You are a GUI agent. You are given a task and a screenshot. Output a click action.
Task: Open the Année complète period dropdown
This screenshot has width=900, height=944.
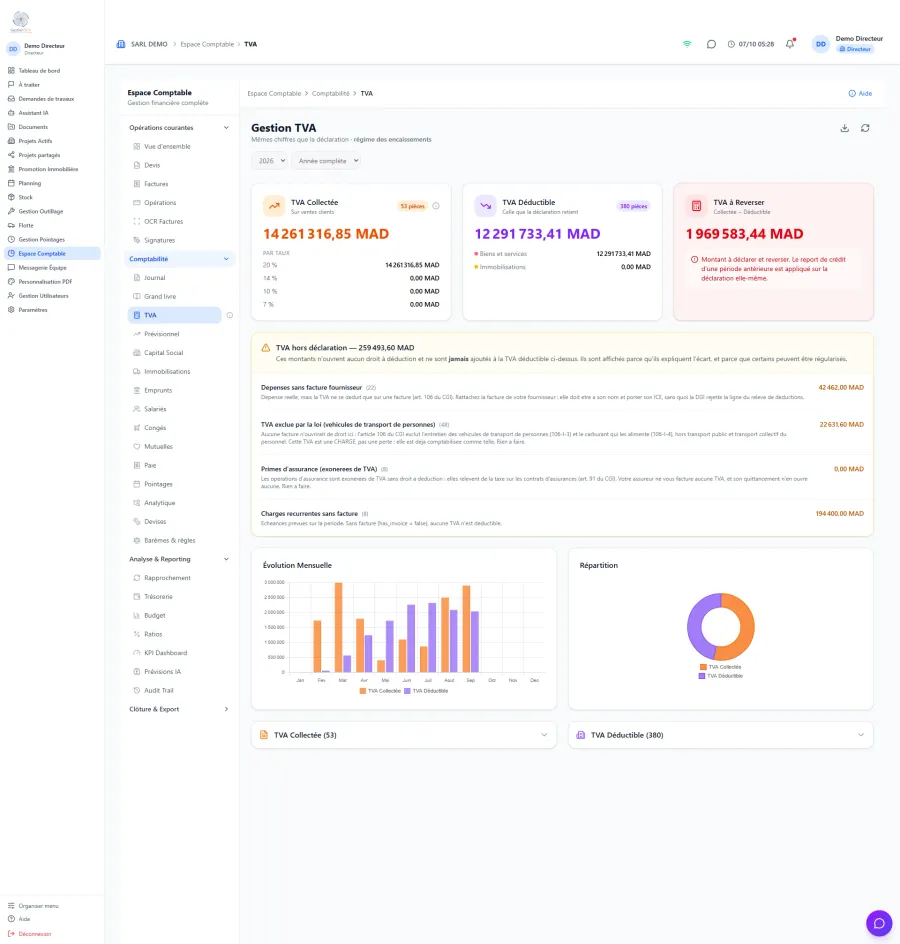326,161
